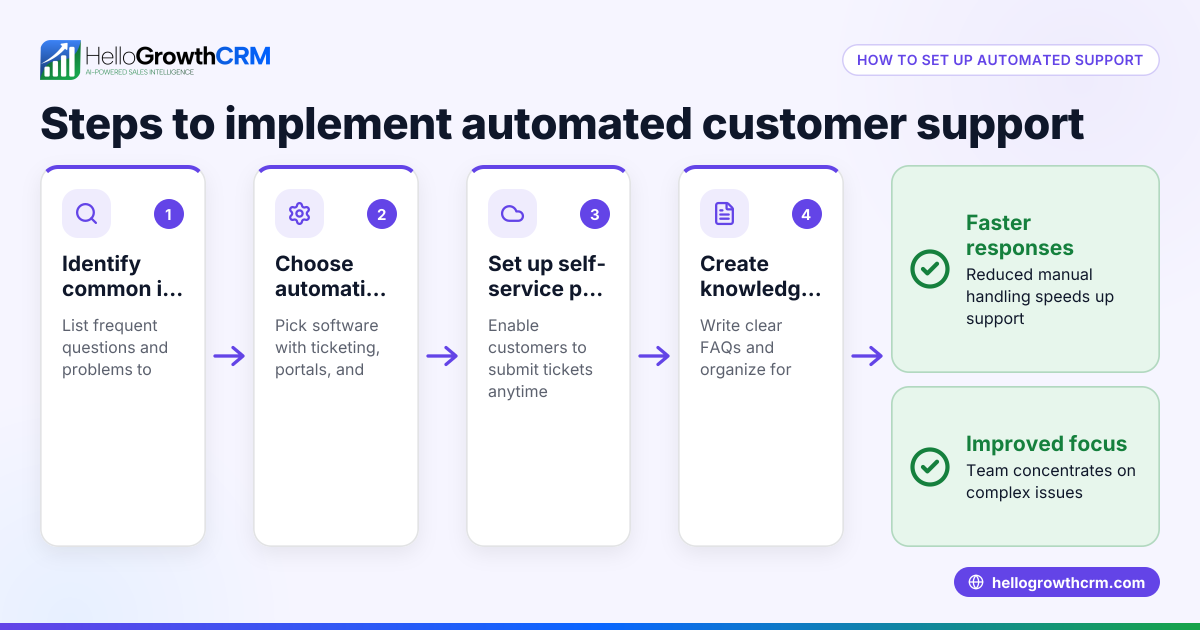Viewport: 1200px width, 630px height.
Task: Click the document icon in the Create card
Action: click(x=724, y=214)
